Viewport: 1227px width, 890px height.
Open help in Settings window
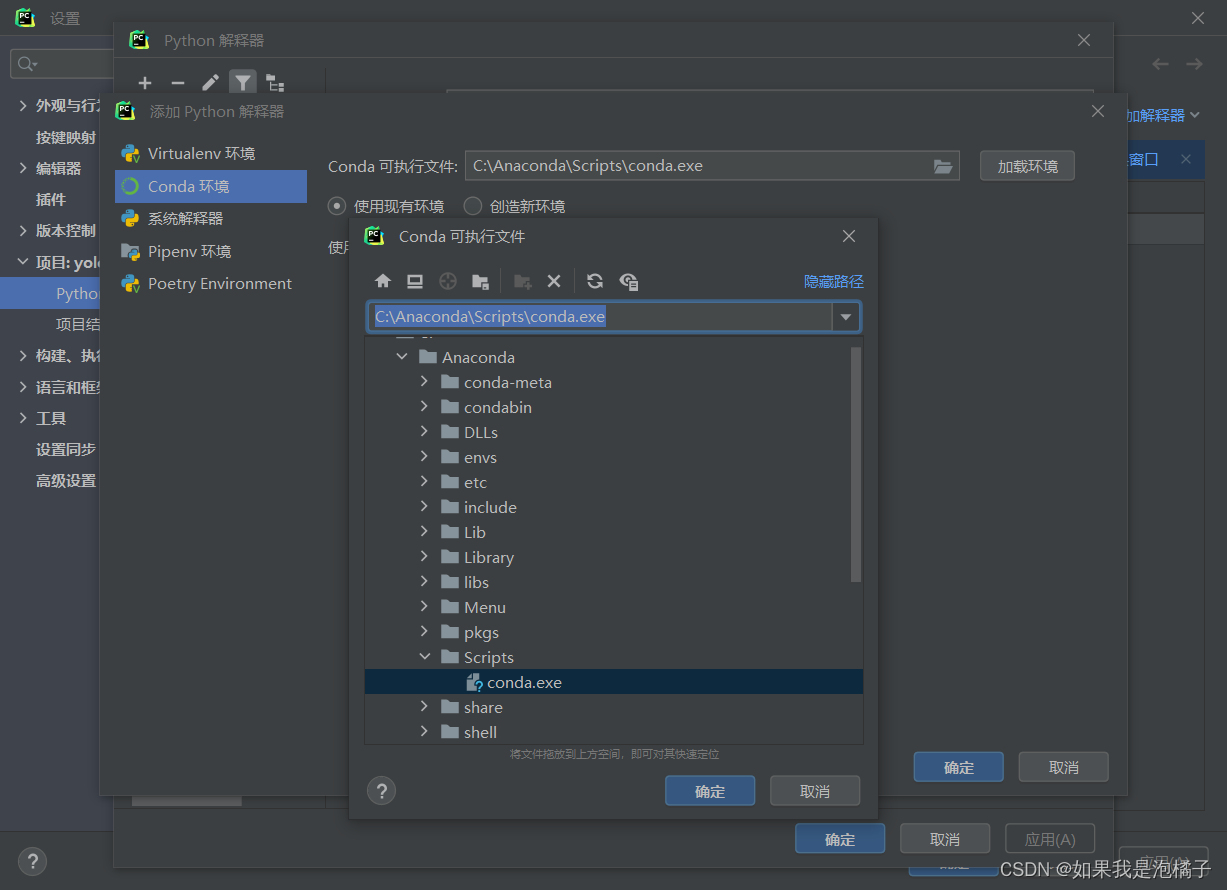(x=32, y=861)
